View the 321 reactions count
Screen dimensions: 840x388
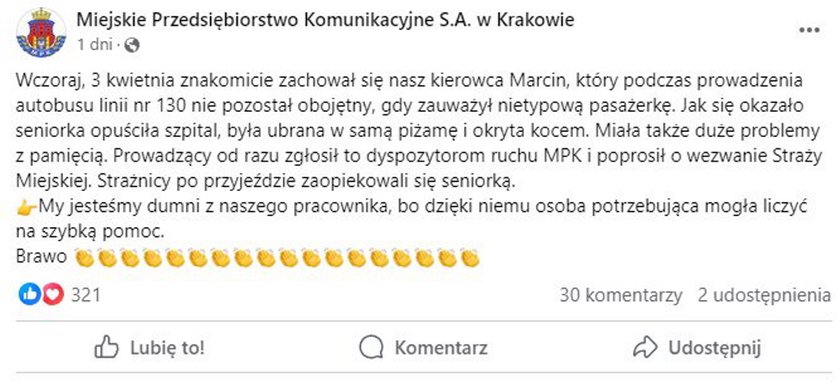86,295
